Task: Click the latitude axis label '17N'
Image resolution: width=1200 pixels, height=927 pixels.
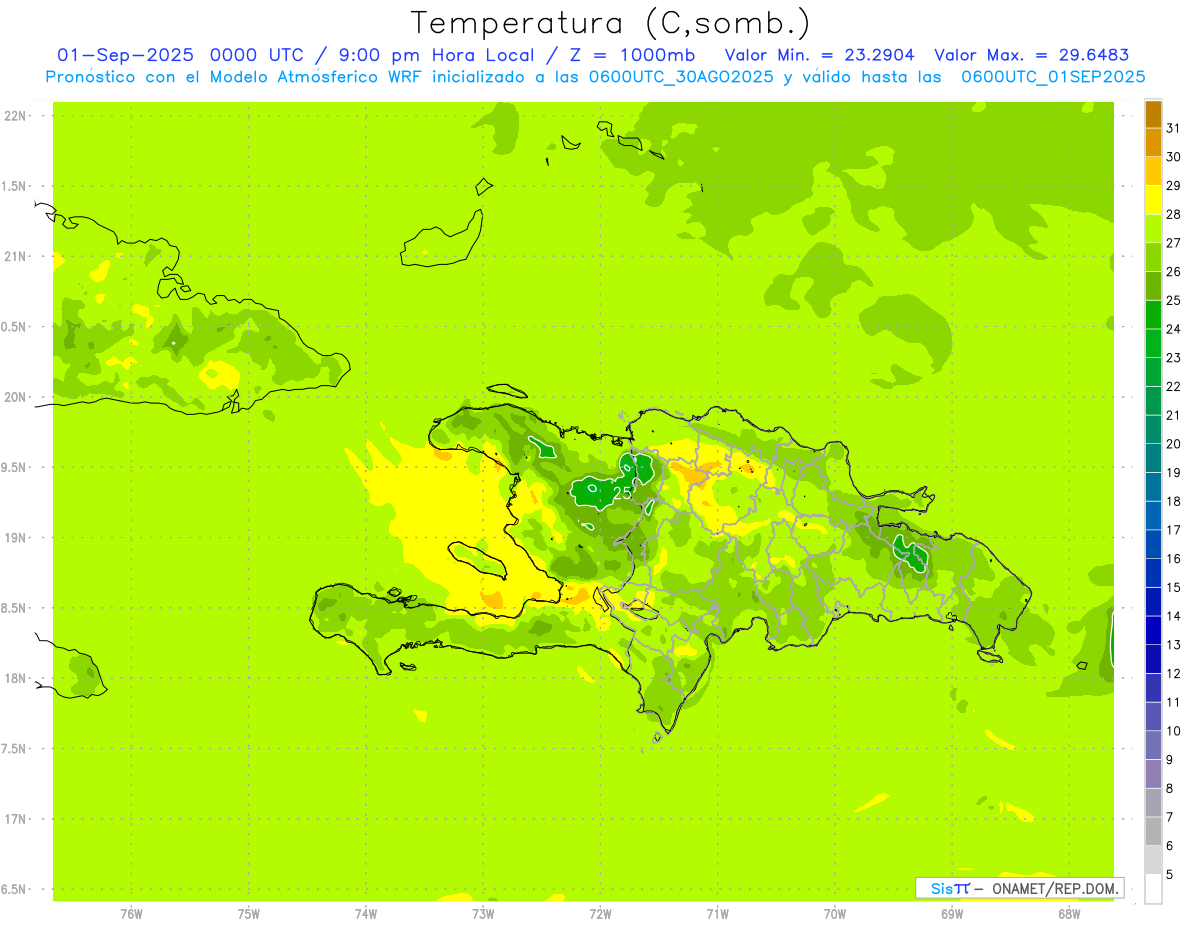Action: pyautogui.click(x=15, y=819)
